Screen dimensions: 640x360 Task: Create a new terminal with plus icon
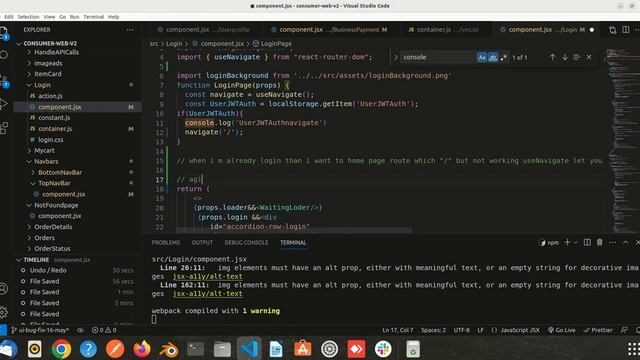(x=567, y=242)
